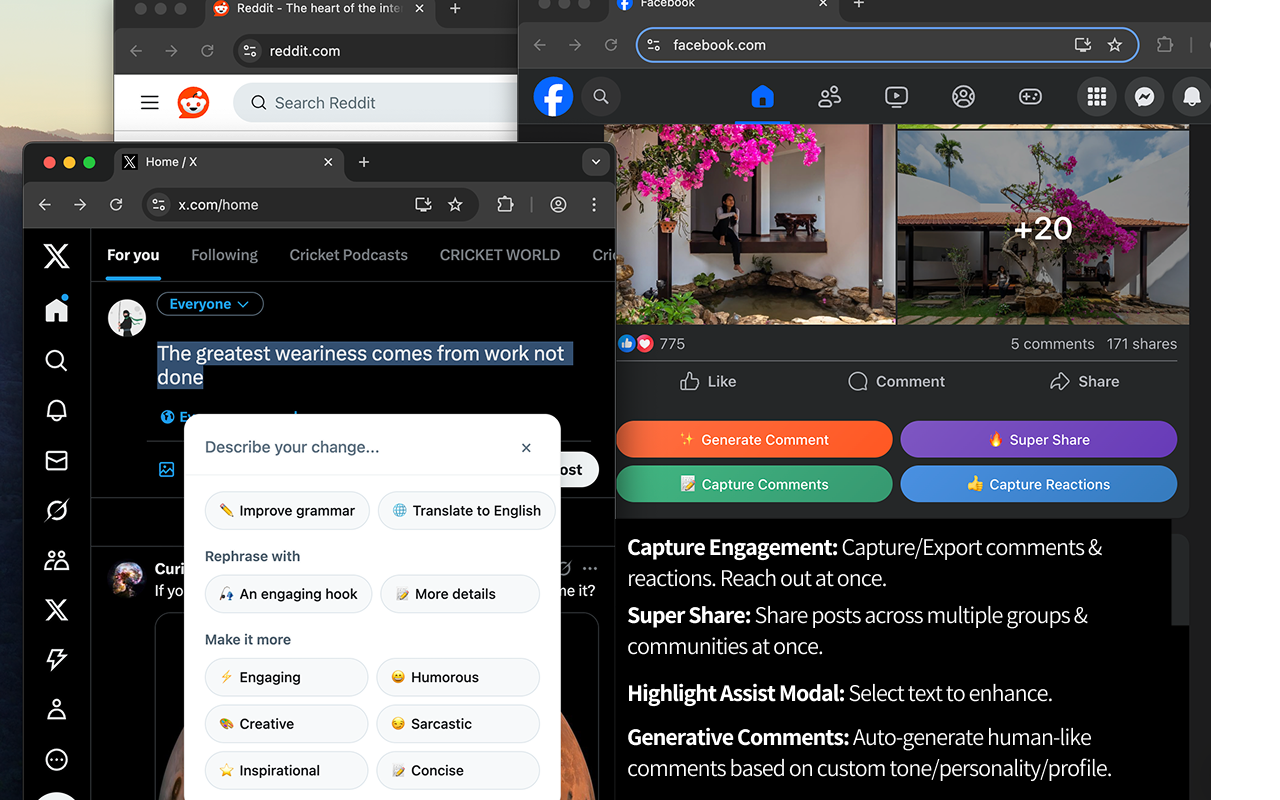Open Reddit hamburger menu
This screenshot has width=1280, height=800.
tap(150, 102)
